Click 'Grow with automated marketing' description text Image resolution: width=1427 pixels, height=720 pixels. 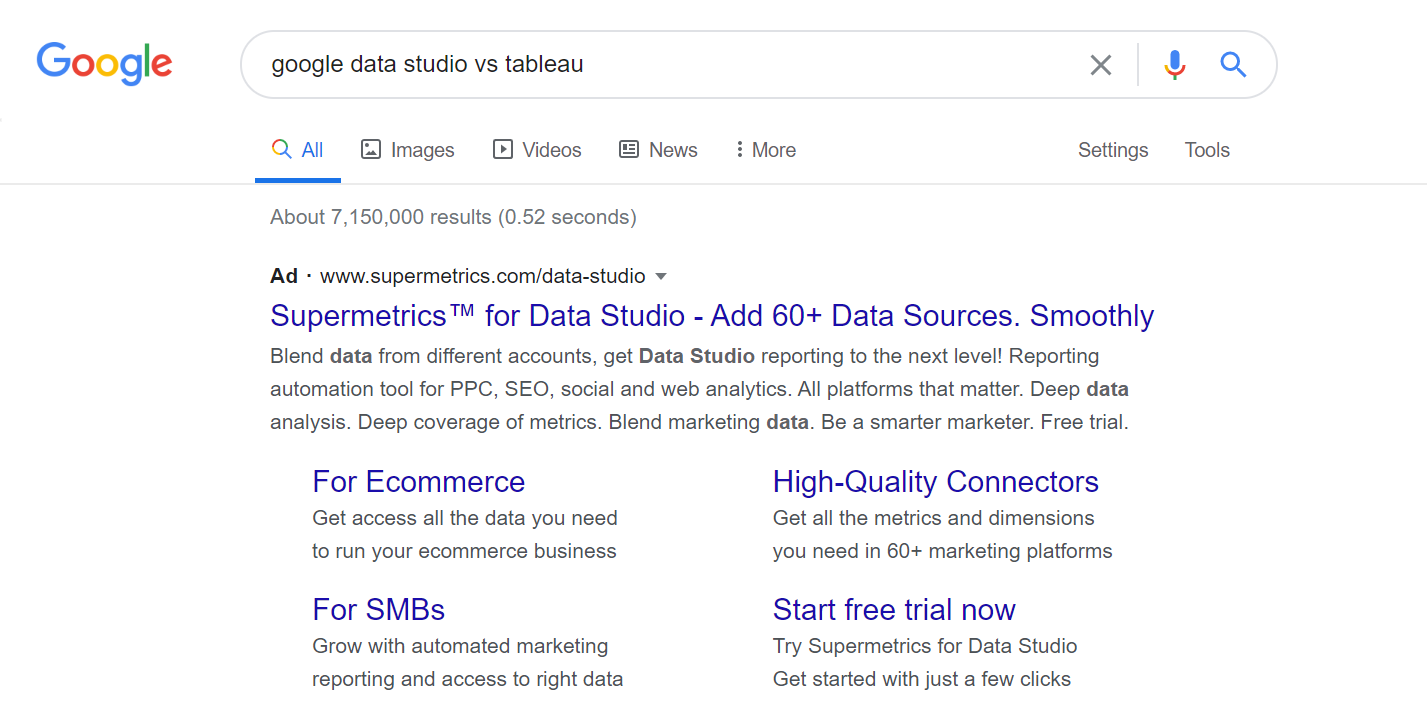click(x=460, y=646)
